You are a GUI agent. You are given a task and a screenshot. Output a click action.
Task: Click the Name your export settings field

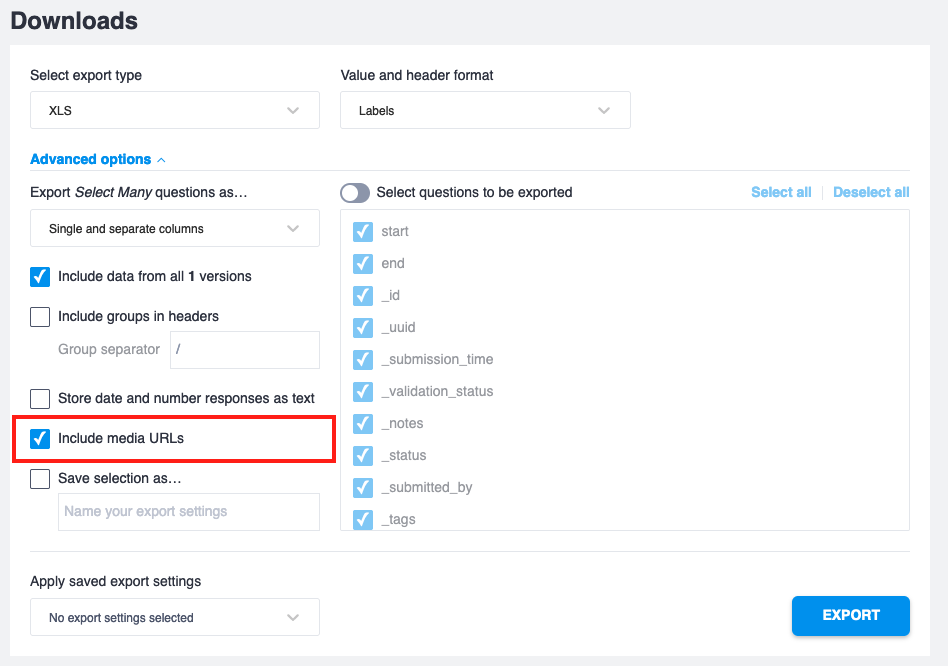(x=188, y=511)
